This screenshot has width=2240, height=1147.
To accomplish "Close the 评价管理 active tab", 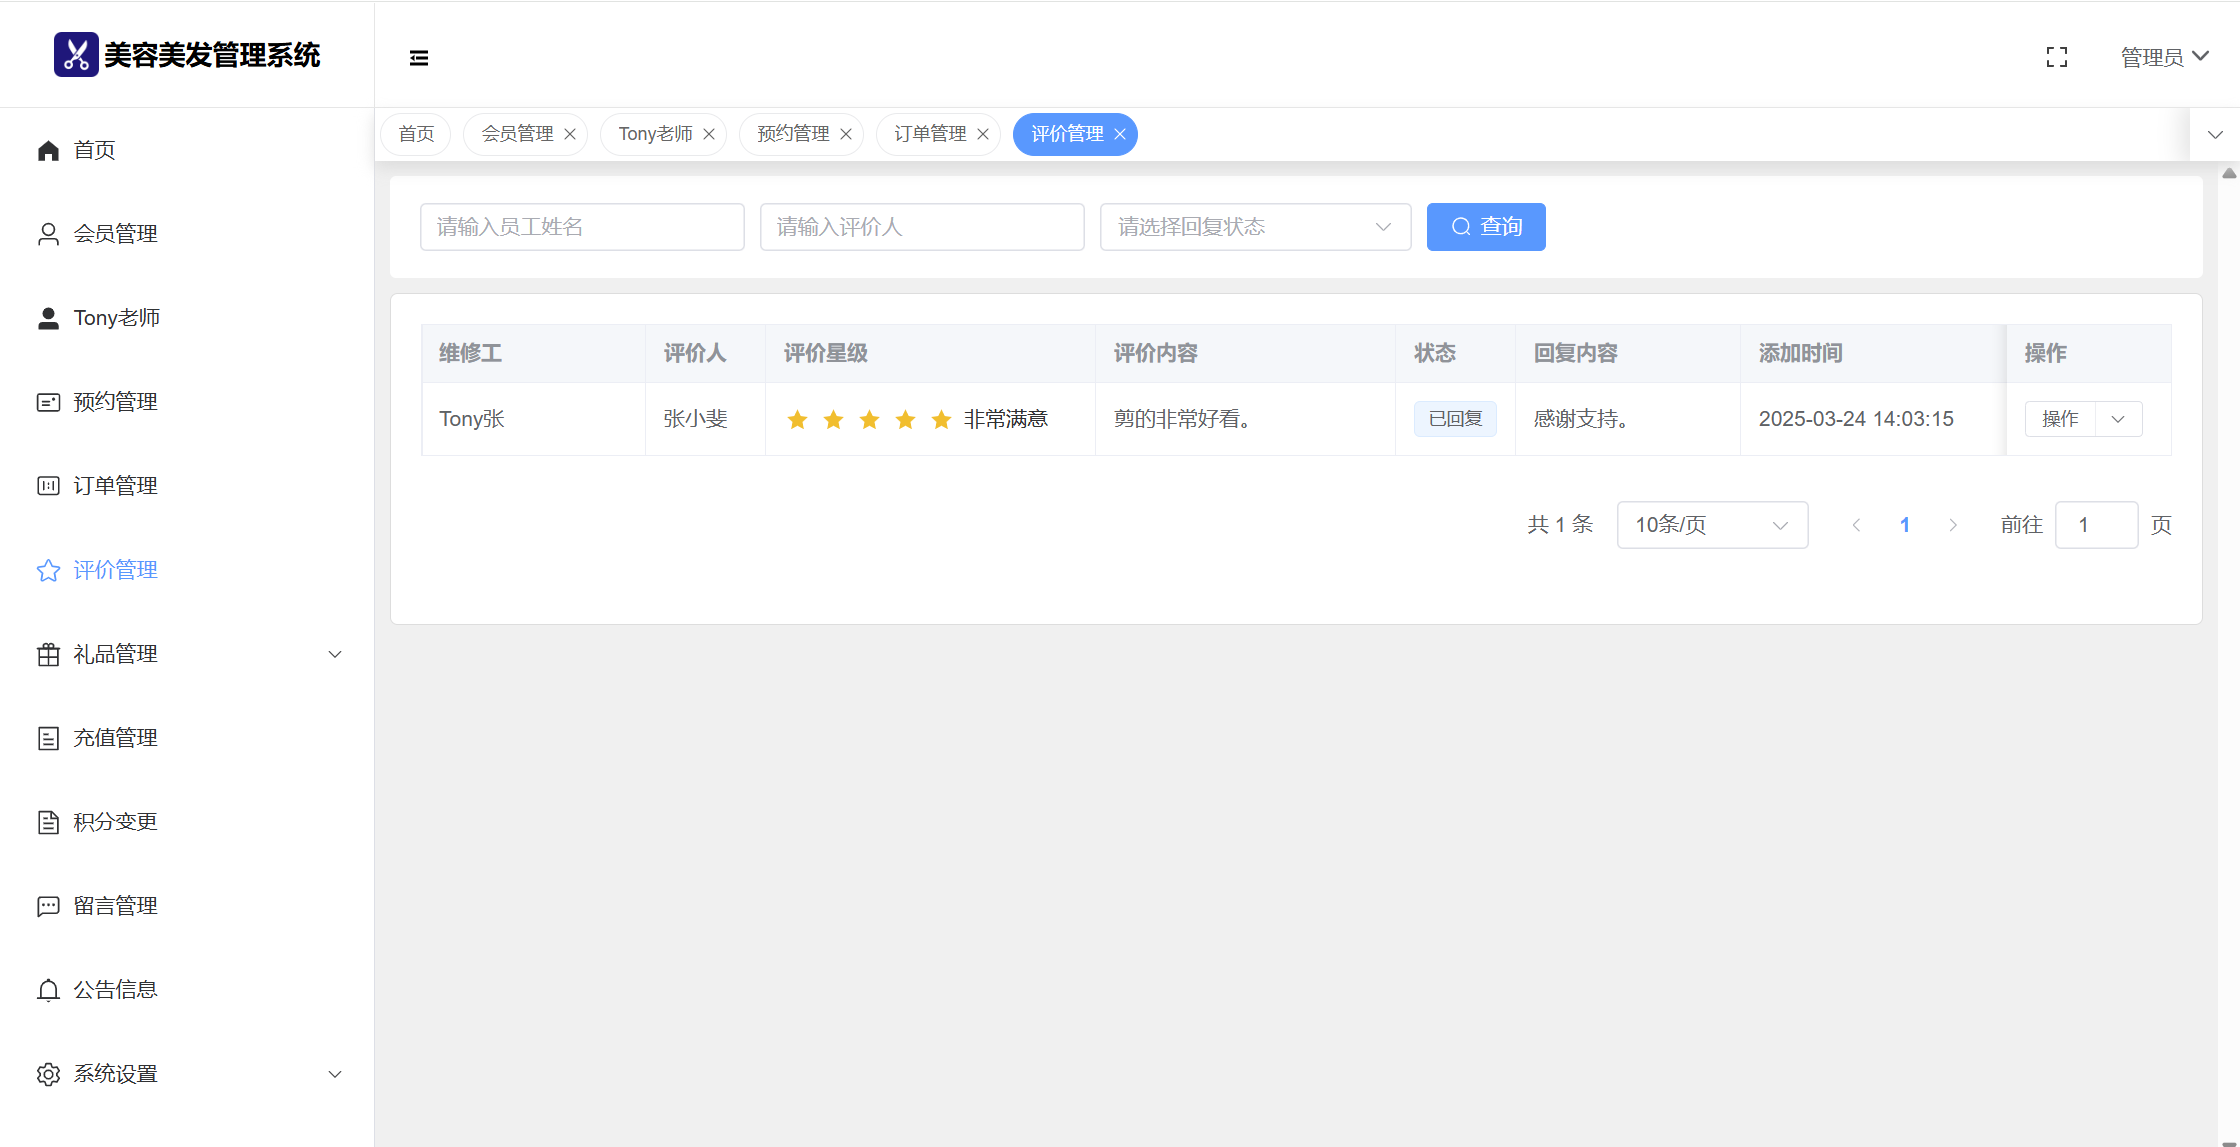I will click(1120, 134).
